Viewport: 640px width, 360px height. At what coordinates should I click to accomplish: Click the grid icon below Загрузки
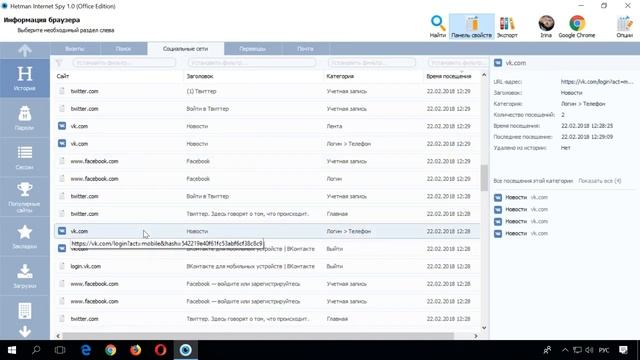point(24,311)
